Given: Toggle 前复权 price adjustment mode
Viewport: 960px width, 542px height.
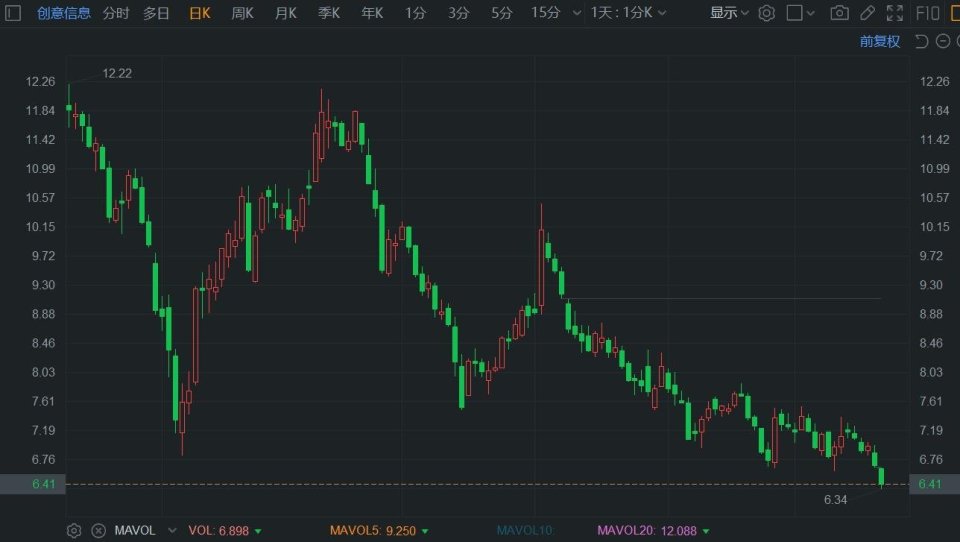Looking at the screenshot, I should point(880,42).
